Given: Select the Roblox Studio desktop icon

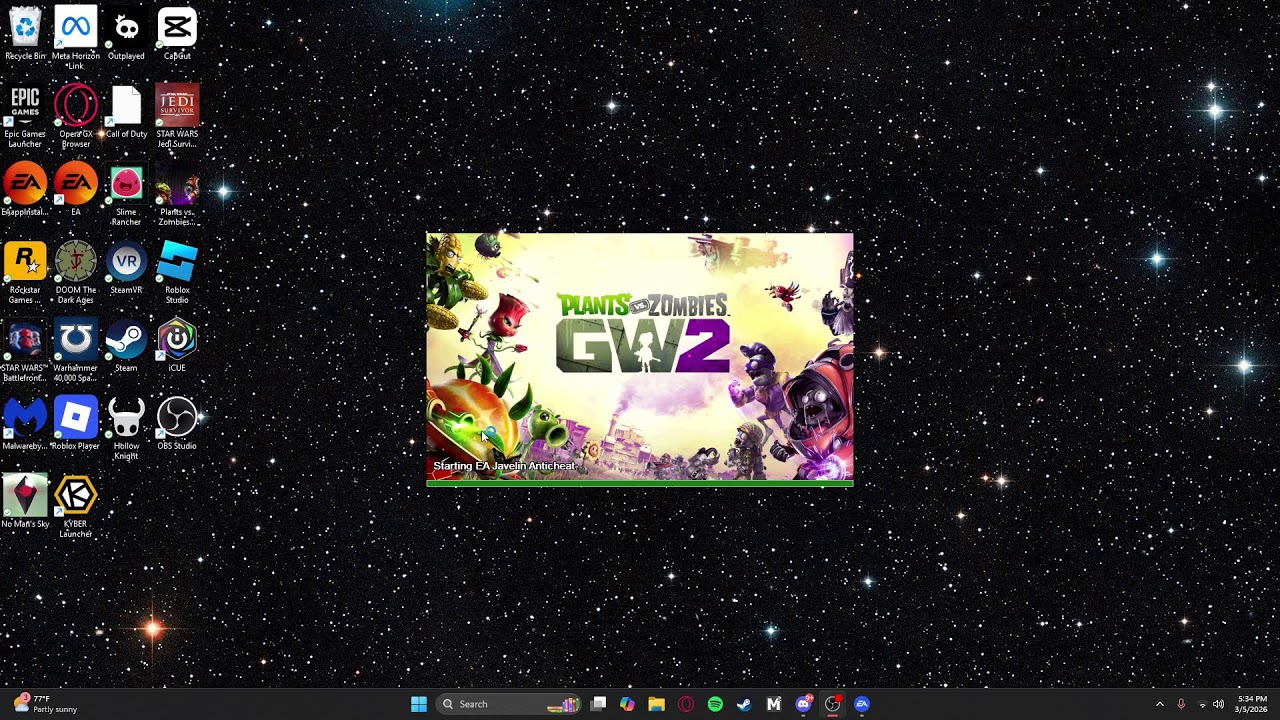Looking at the screenshot, I should 177,273.
